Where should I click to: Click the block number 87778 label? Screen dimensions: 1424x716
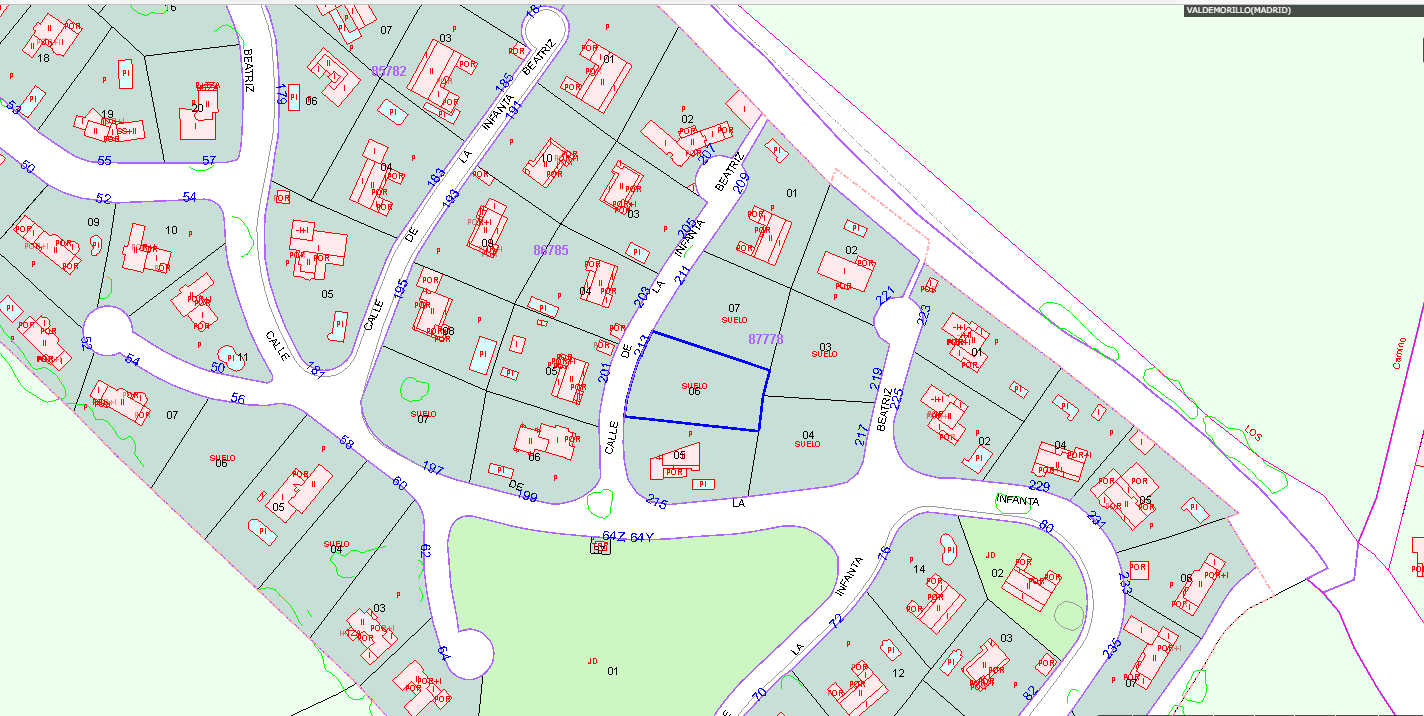click(765, 340)
